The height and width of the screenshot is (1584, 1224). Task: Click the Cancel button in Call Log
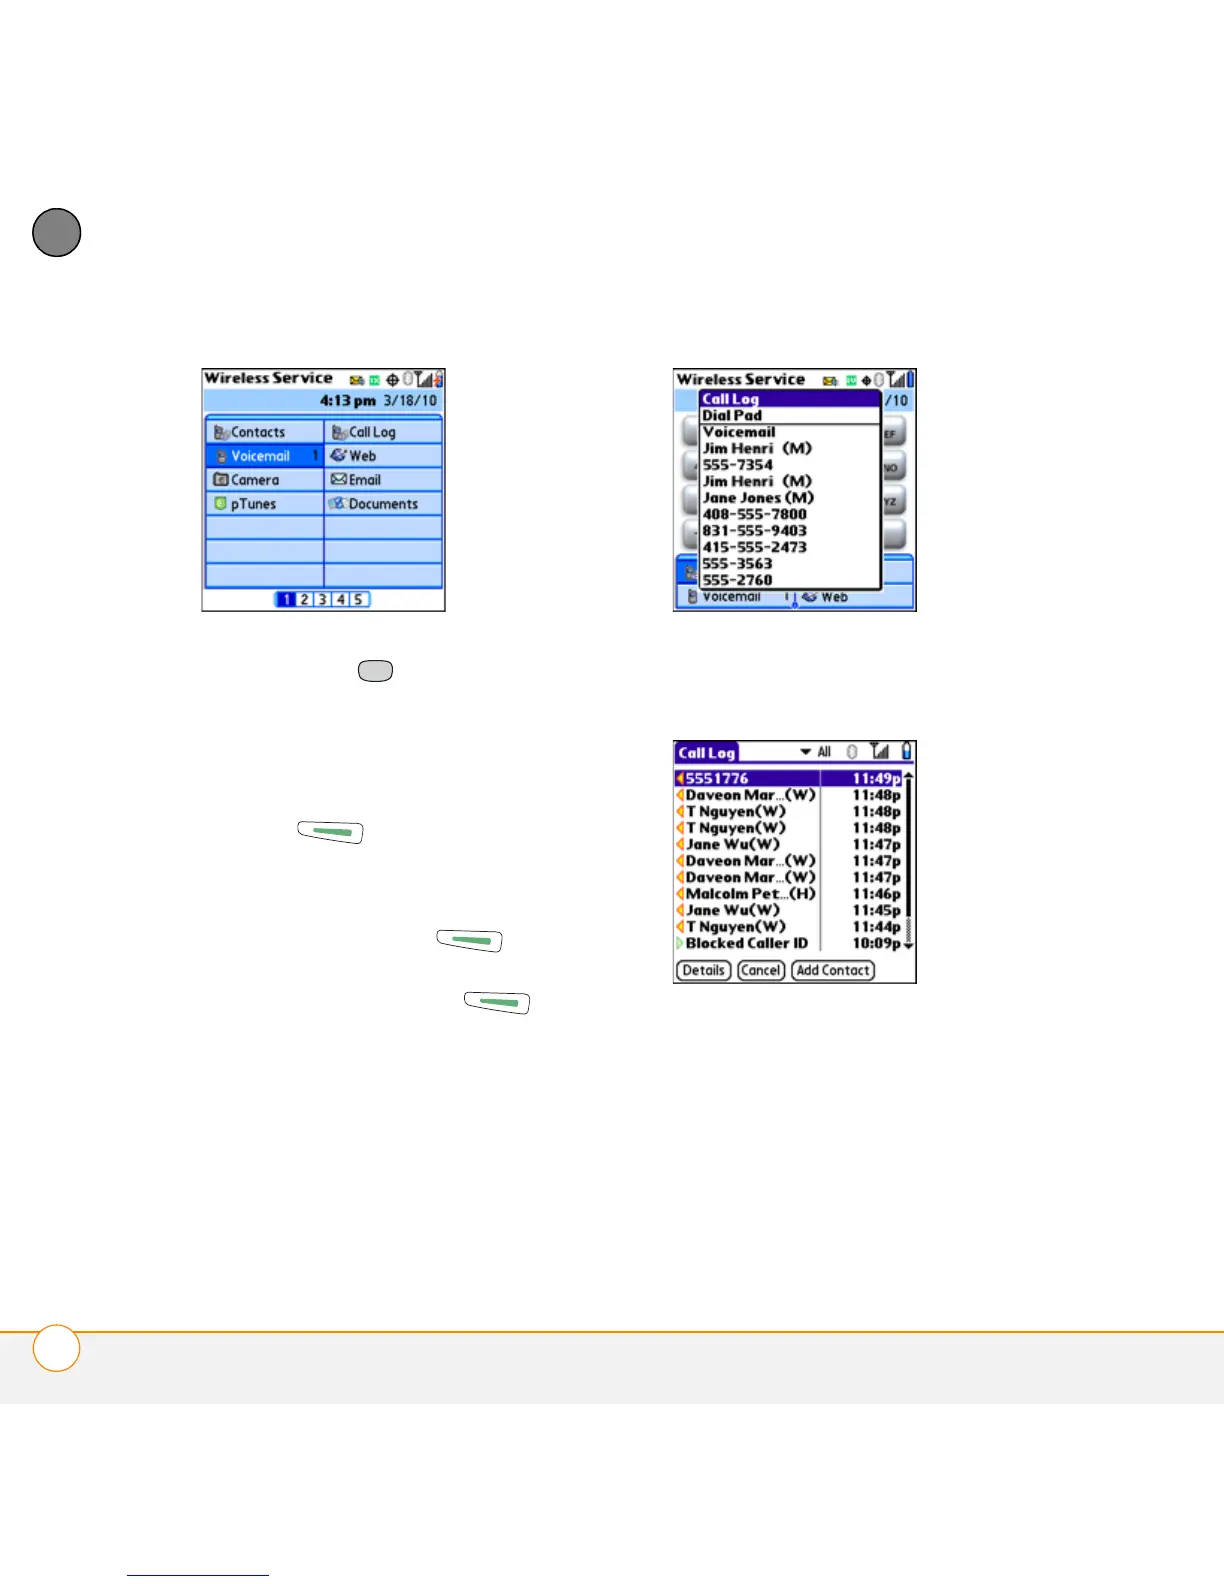761,970
